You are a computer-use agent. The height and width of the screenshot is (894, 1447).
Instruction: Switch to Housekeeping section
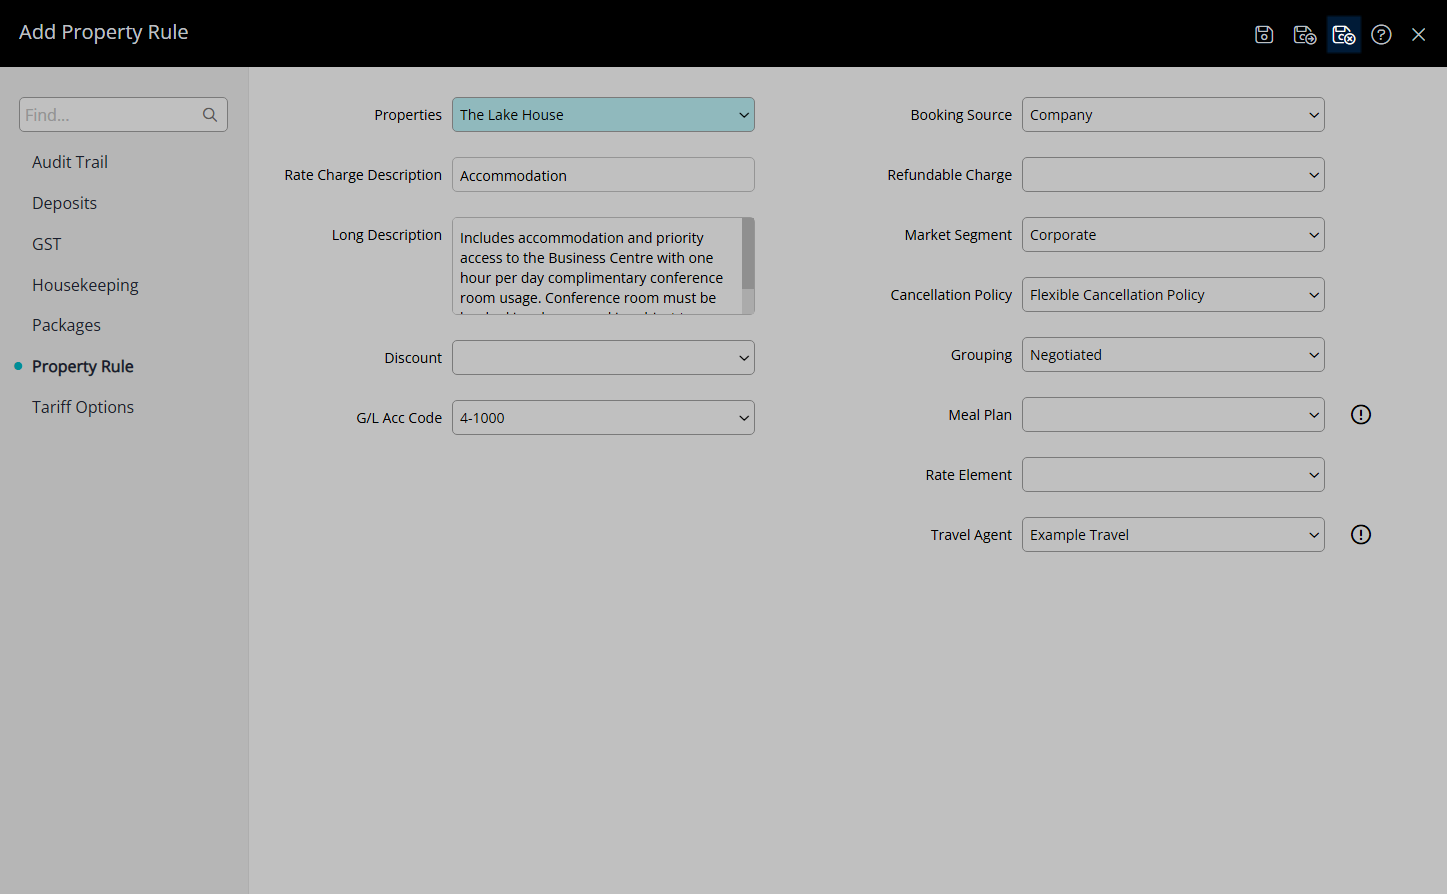(x=85, y=285)
